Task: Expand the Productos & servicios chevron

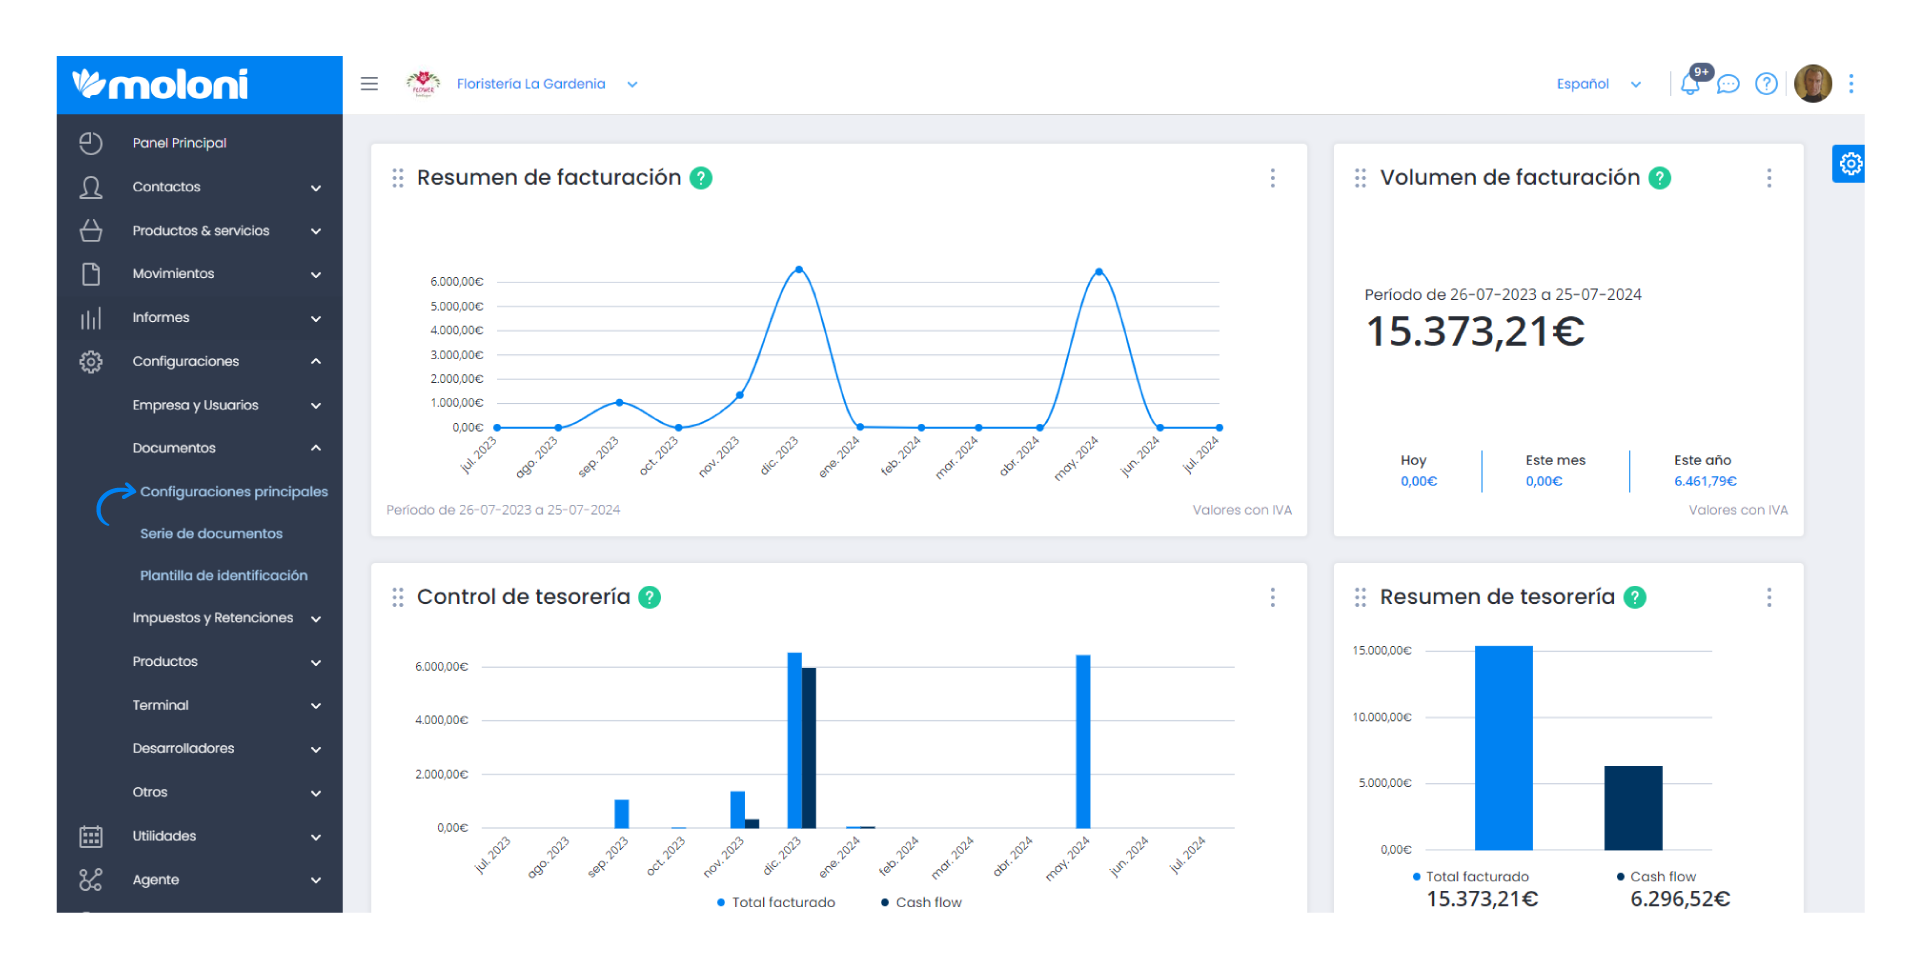Action: pos(316,231)
